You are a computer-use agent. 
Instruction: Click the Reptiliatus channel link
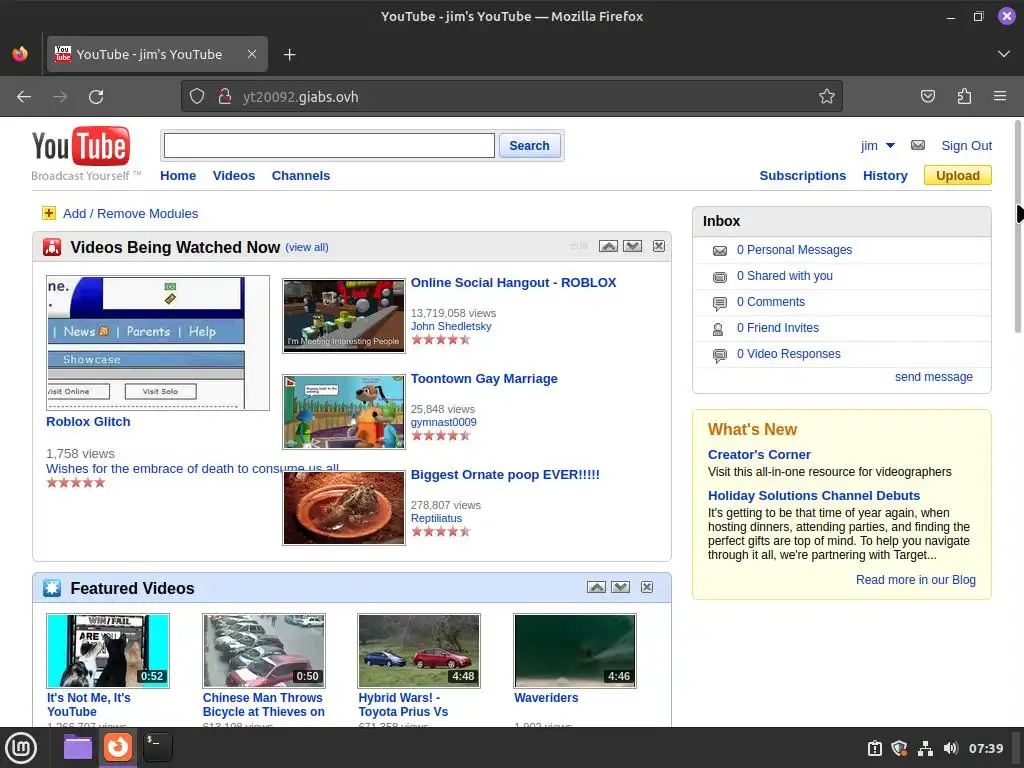pyautogui.click(x=436, y=519)
